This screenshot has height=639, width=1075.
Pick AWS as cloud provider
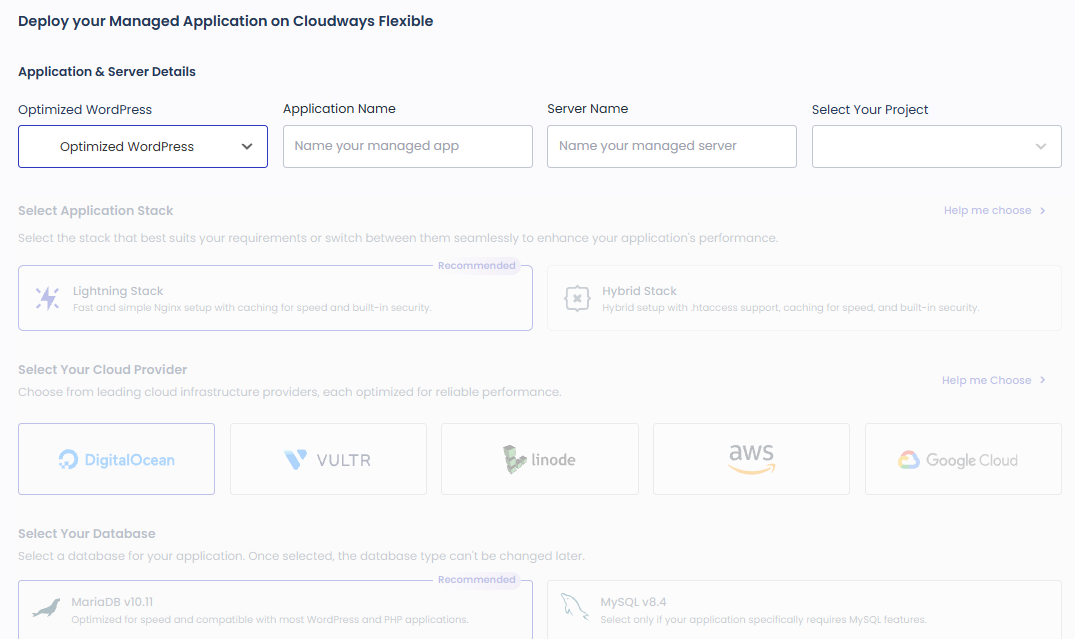click(x=751, y=459)
